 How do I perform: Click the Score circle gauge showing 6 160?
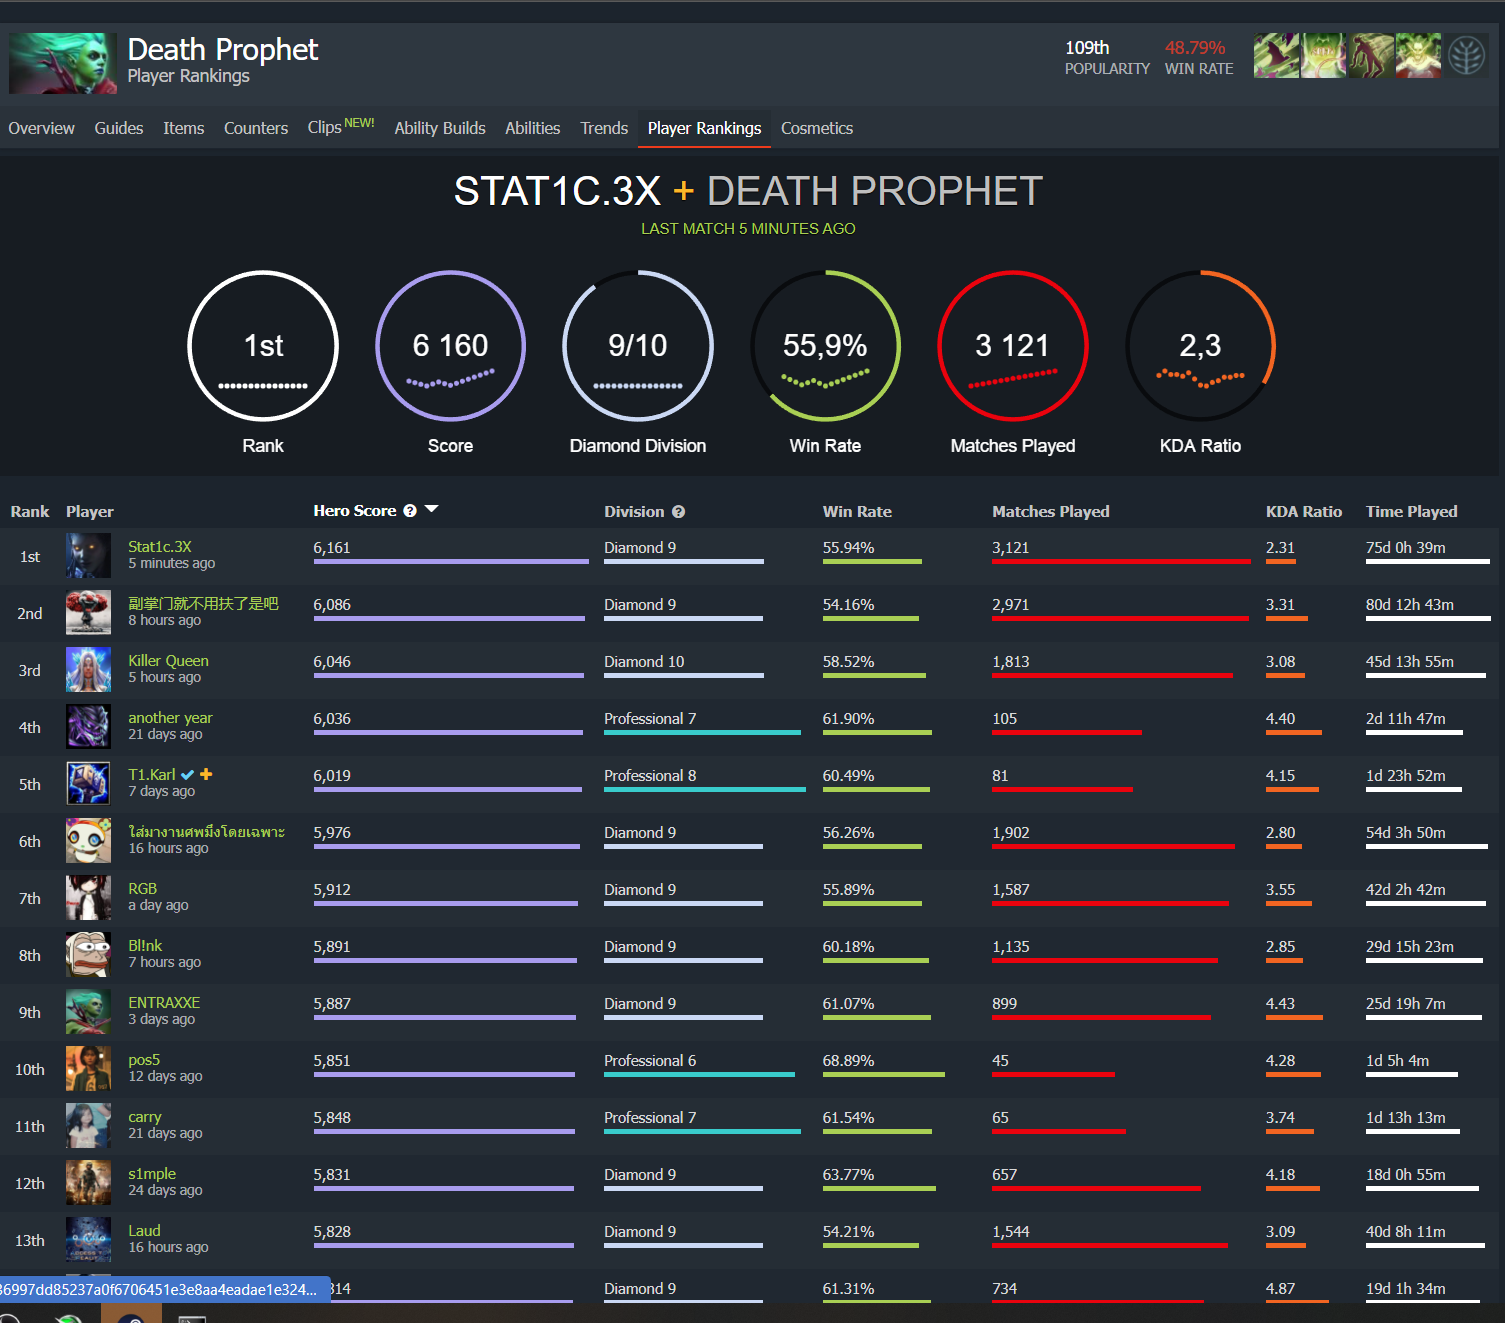[450, 346]
